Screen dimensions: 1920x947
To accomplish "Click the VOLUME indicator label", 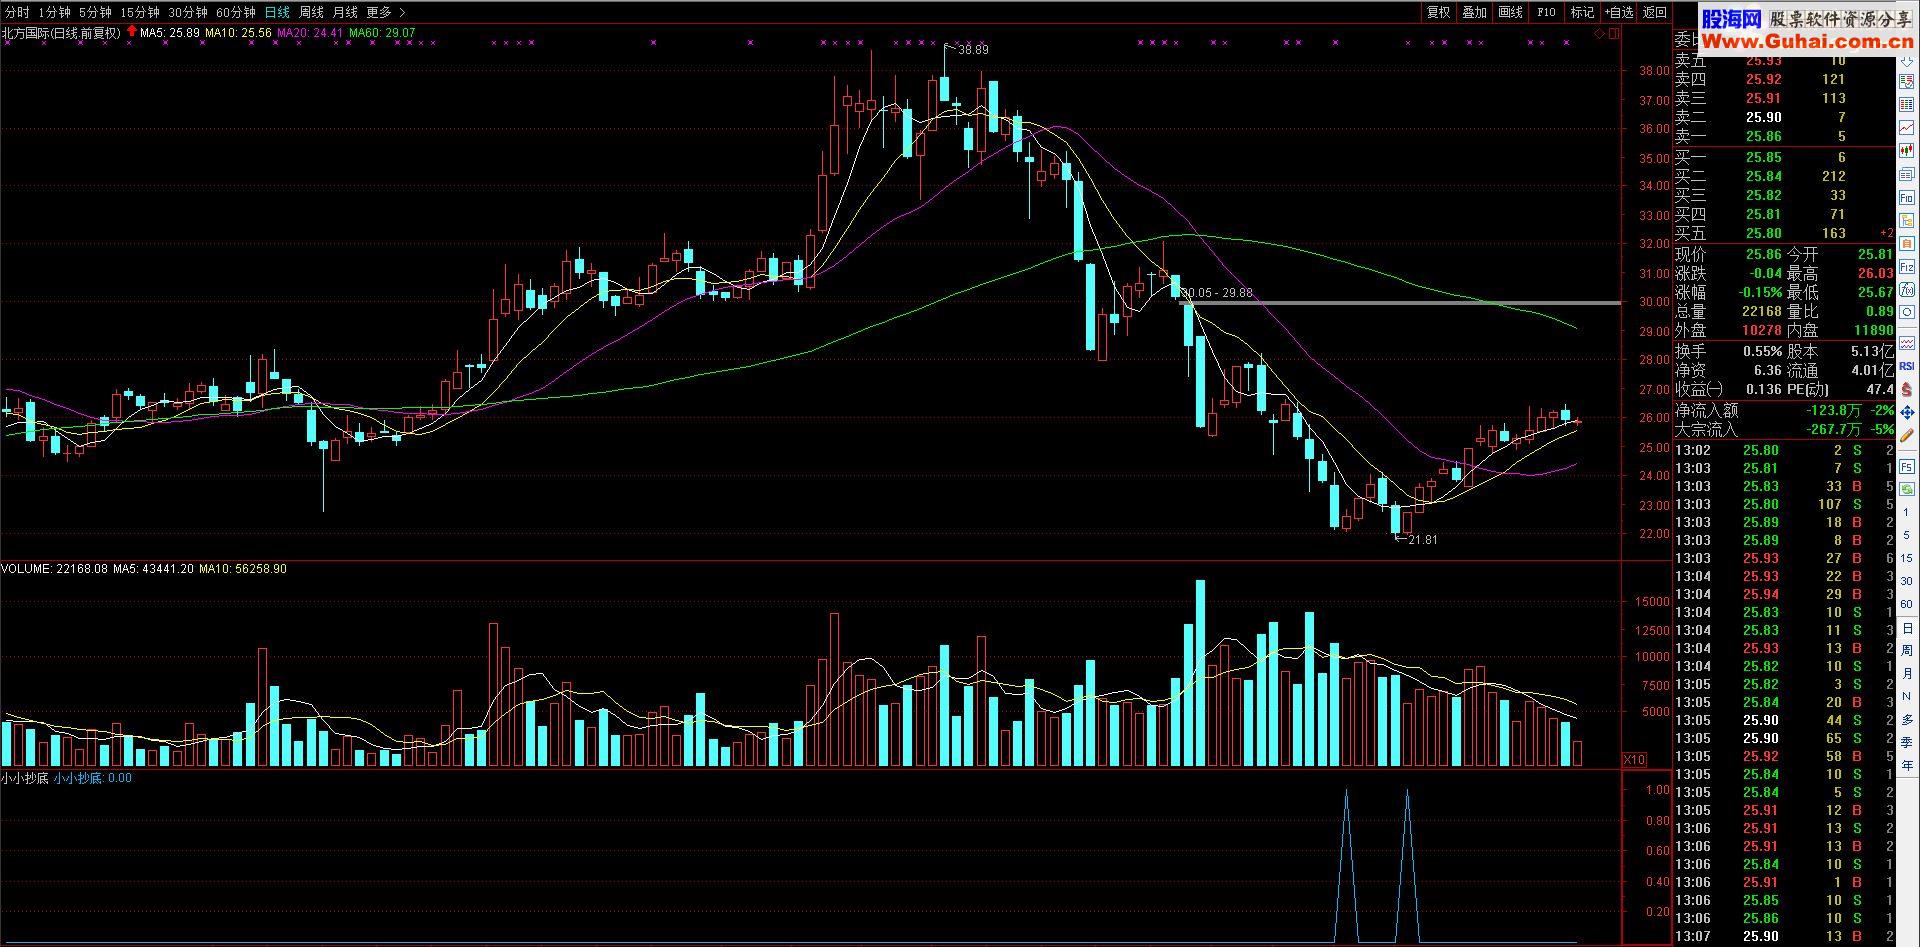I will pos(26,569).
